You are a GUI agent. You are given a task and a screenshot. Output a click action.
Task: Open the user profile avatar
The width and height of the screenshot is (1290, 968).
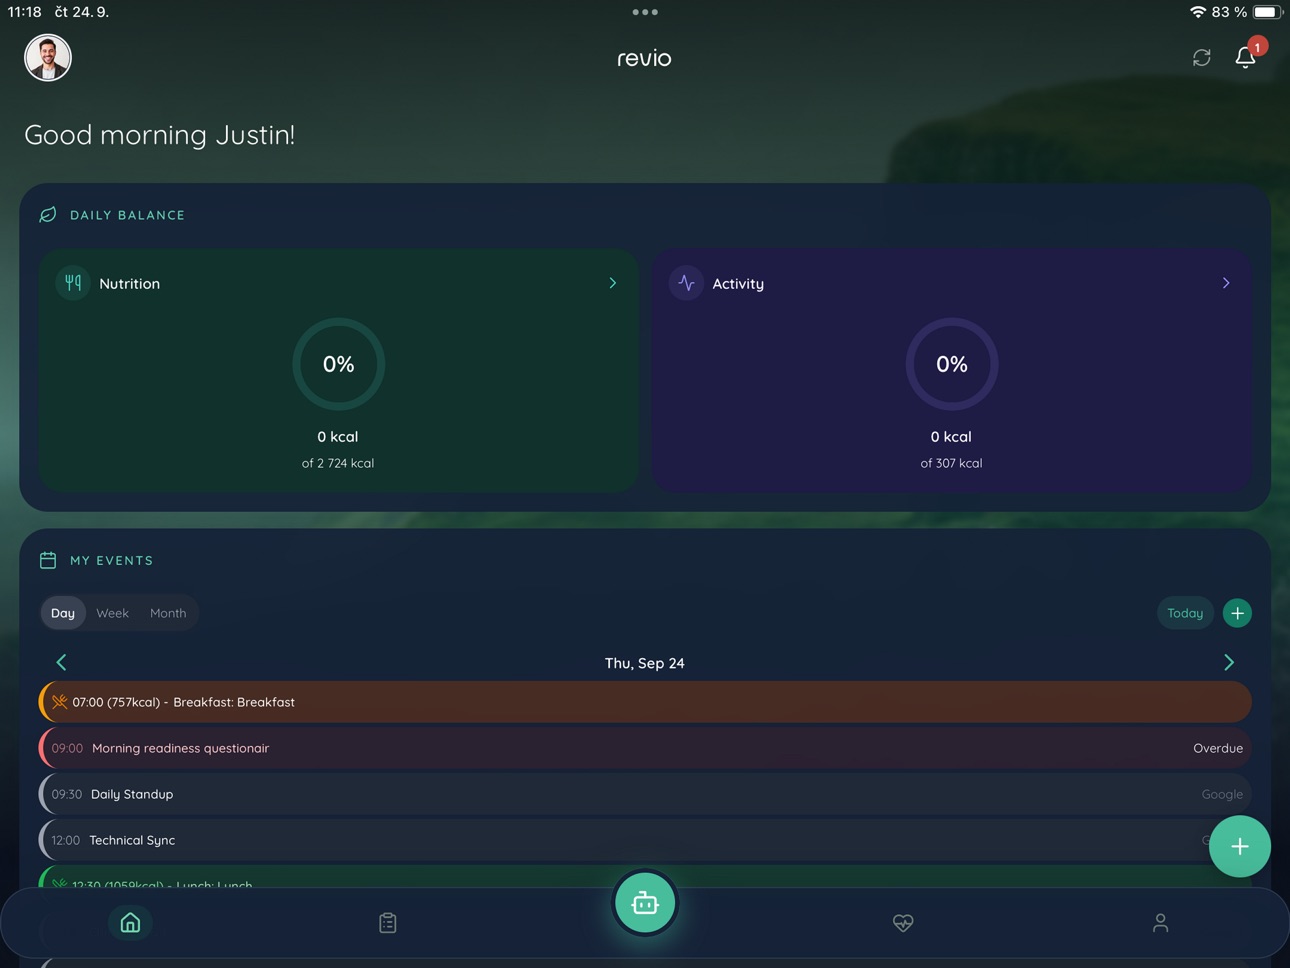(x=48, y=57)
